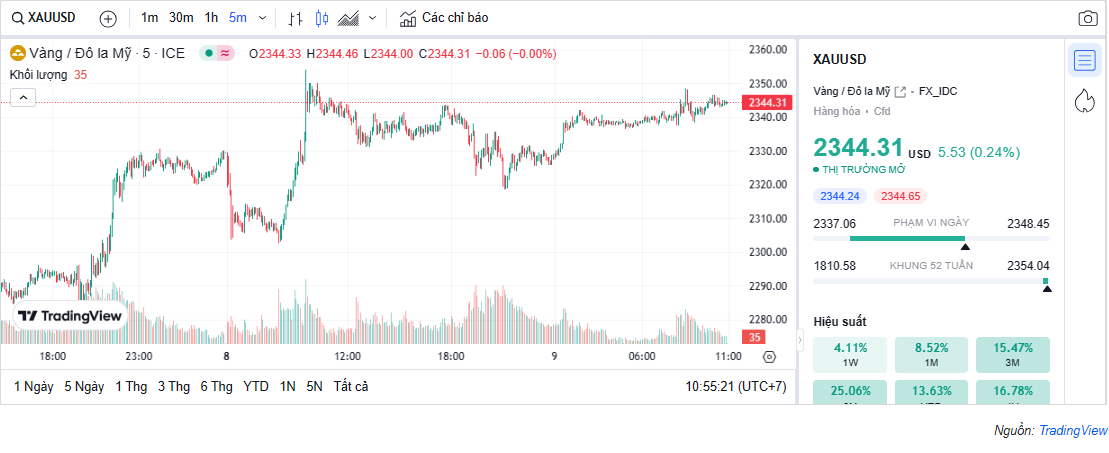Switch to 1m timeframe

149,18
